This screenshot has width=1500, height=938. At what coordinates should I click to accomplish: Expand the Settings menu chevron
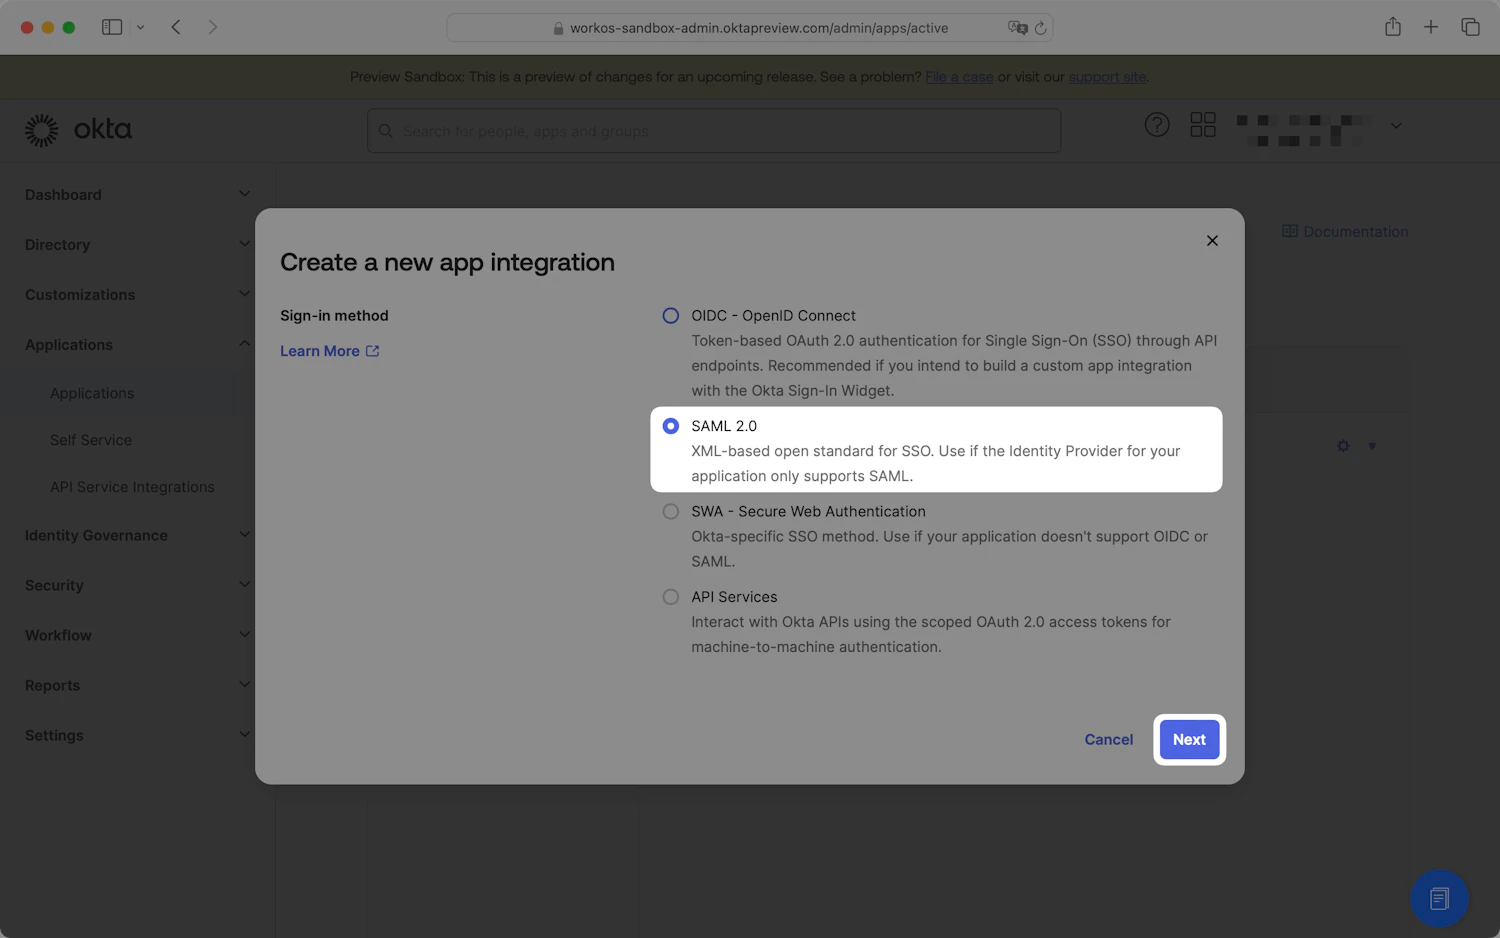tap(244, 735)
